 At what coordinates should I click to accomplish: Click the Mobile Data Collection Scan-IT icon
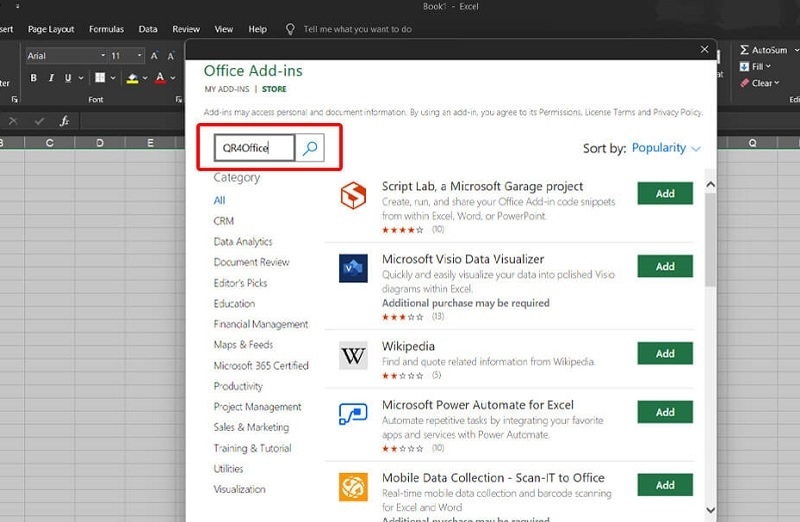pyautogui.click(x=353, y=486)
